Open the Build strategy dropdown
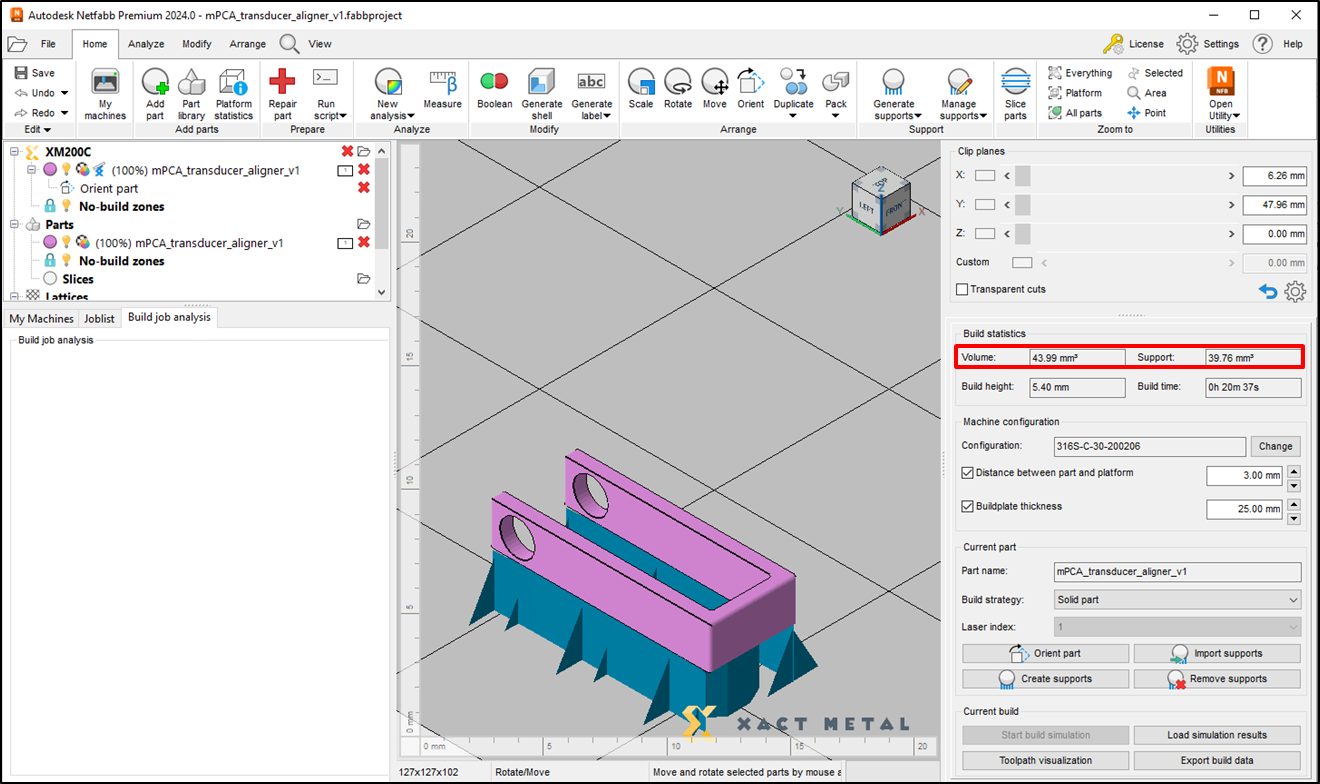Screen dimensions: 1320x784 pos(1178,600)
